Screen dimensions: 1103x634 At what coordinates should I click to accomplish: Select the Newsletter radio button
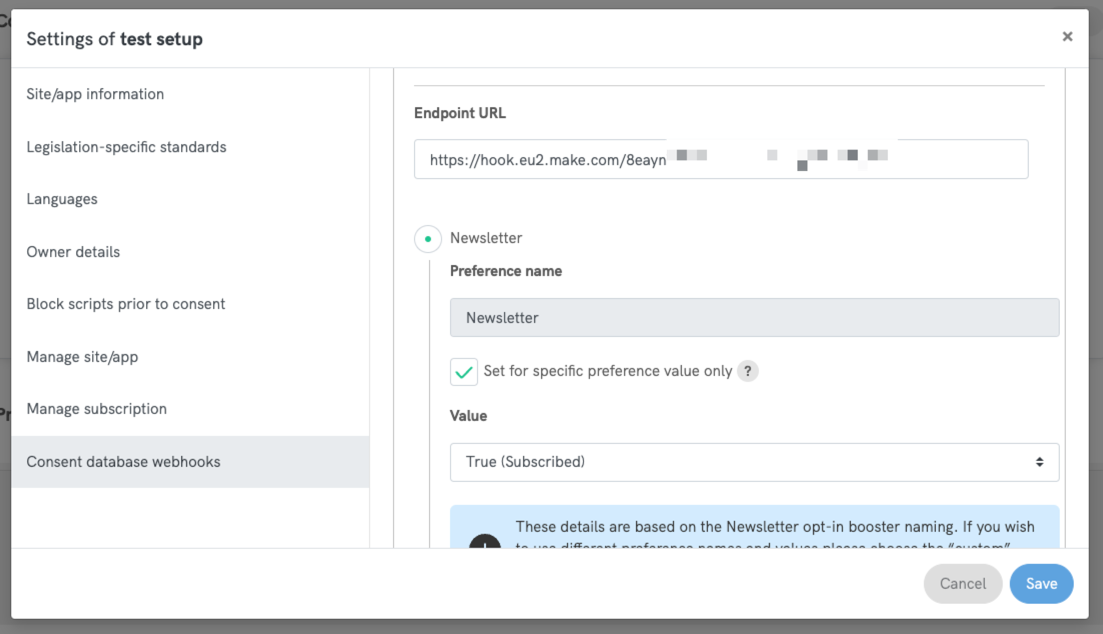point(429,238)
